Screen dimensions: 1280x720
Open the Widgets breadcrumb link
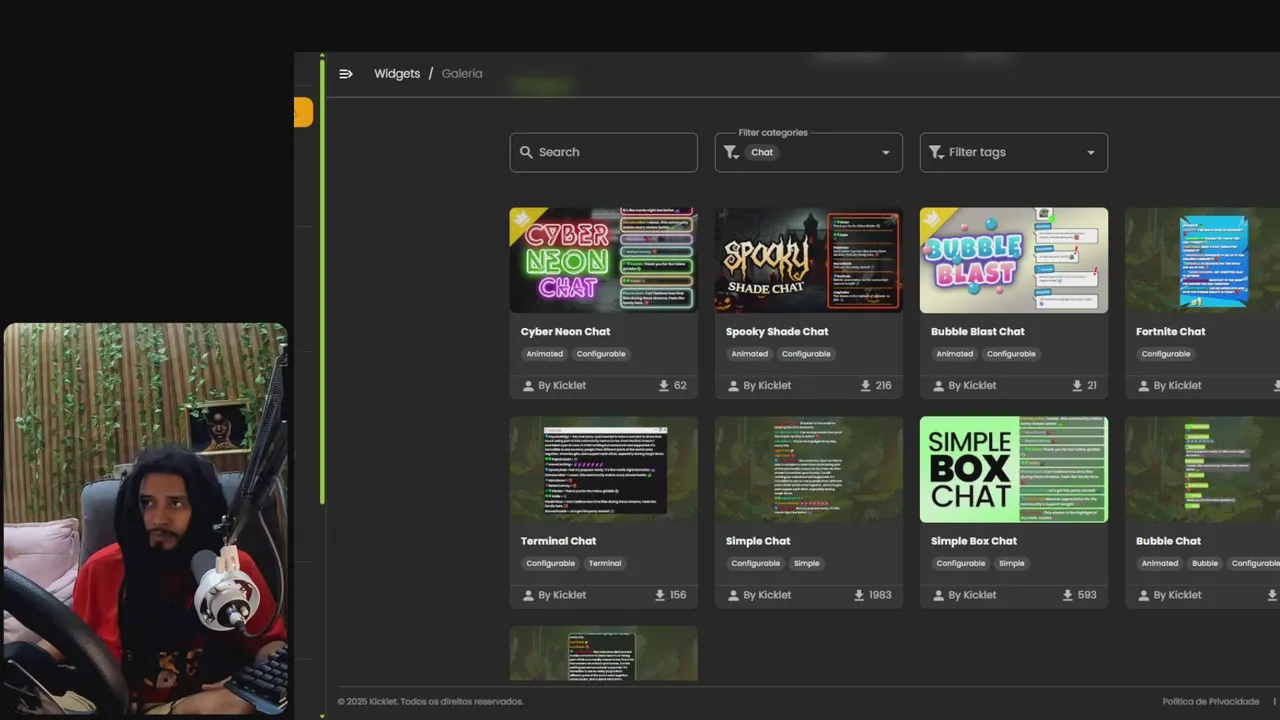[397, 74]
